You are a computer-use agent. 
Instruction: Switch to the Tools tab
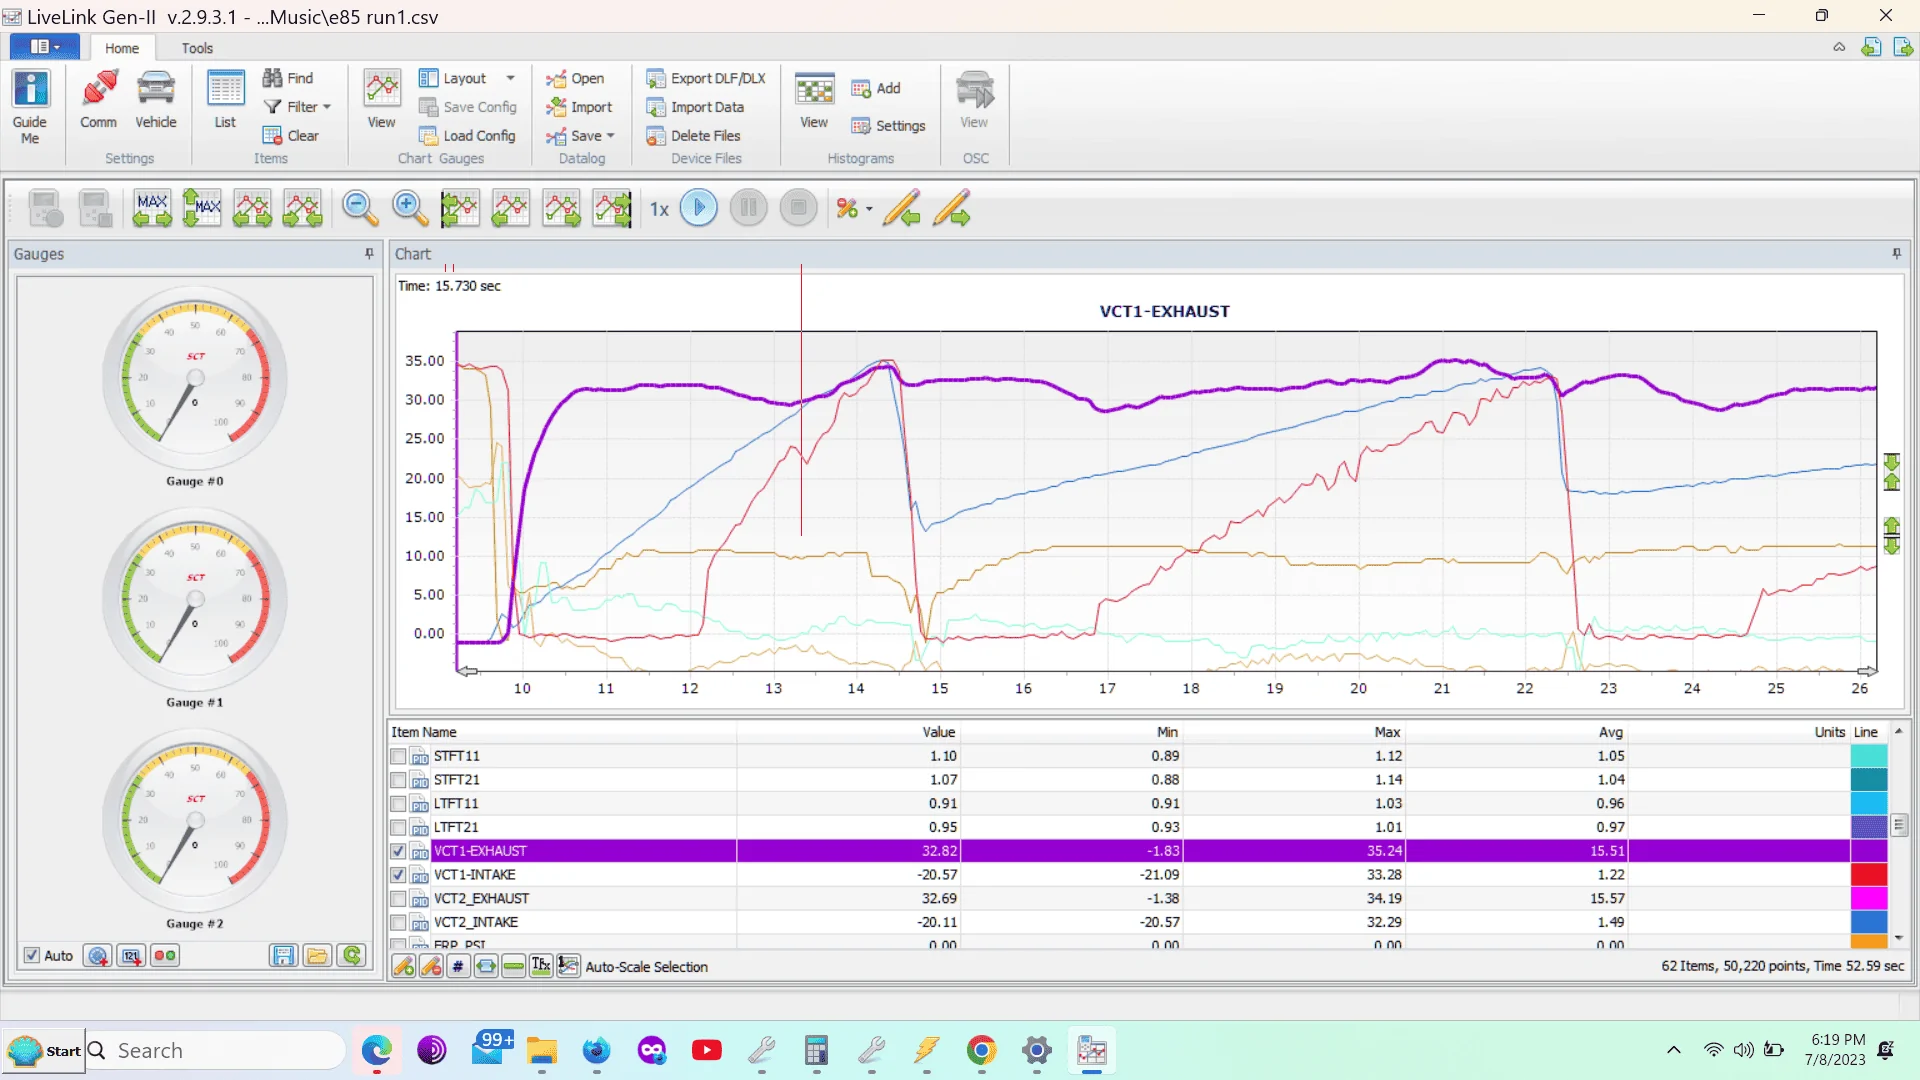[x=197, y=48]
